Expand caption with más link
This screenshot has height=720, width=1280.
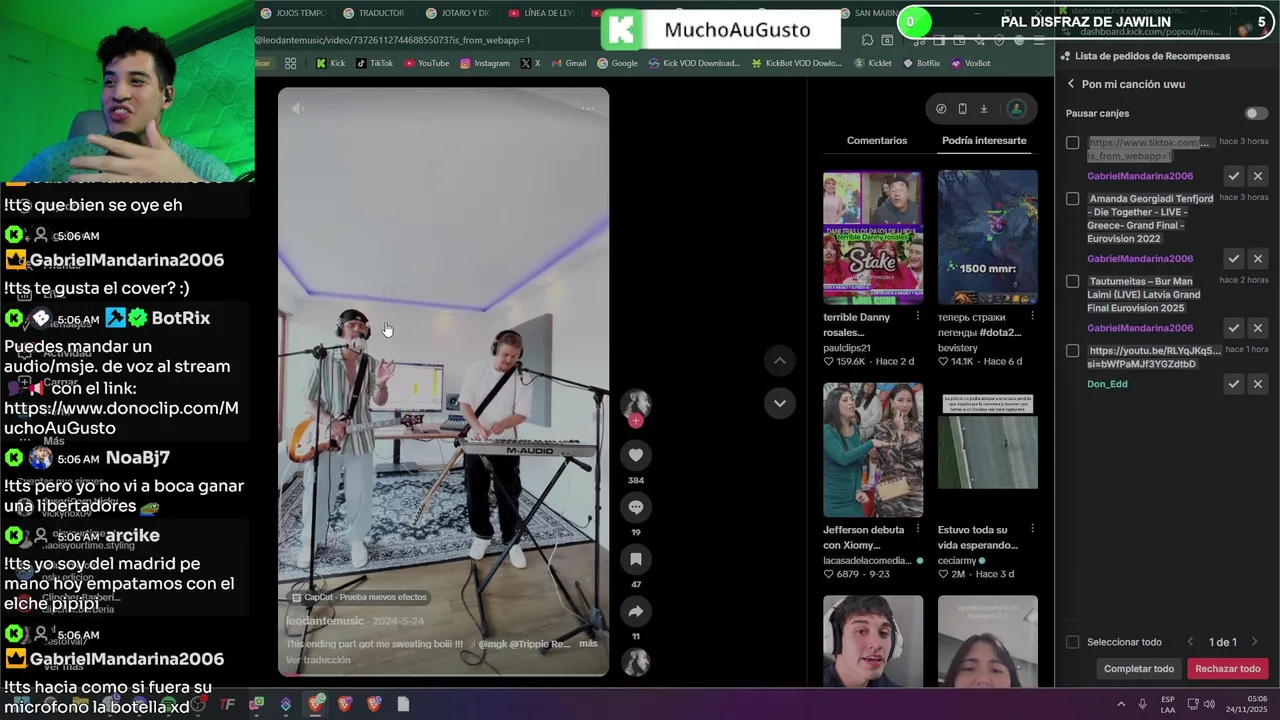pos(588,643)
